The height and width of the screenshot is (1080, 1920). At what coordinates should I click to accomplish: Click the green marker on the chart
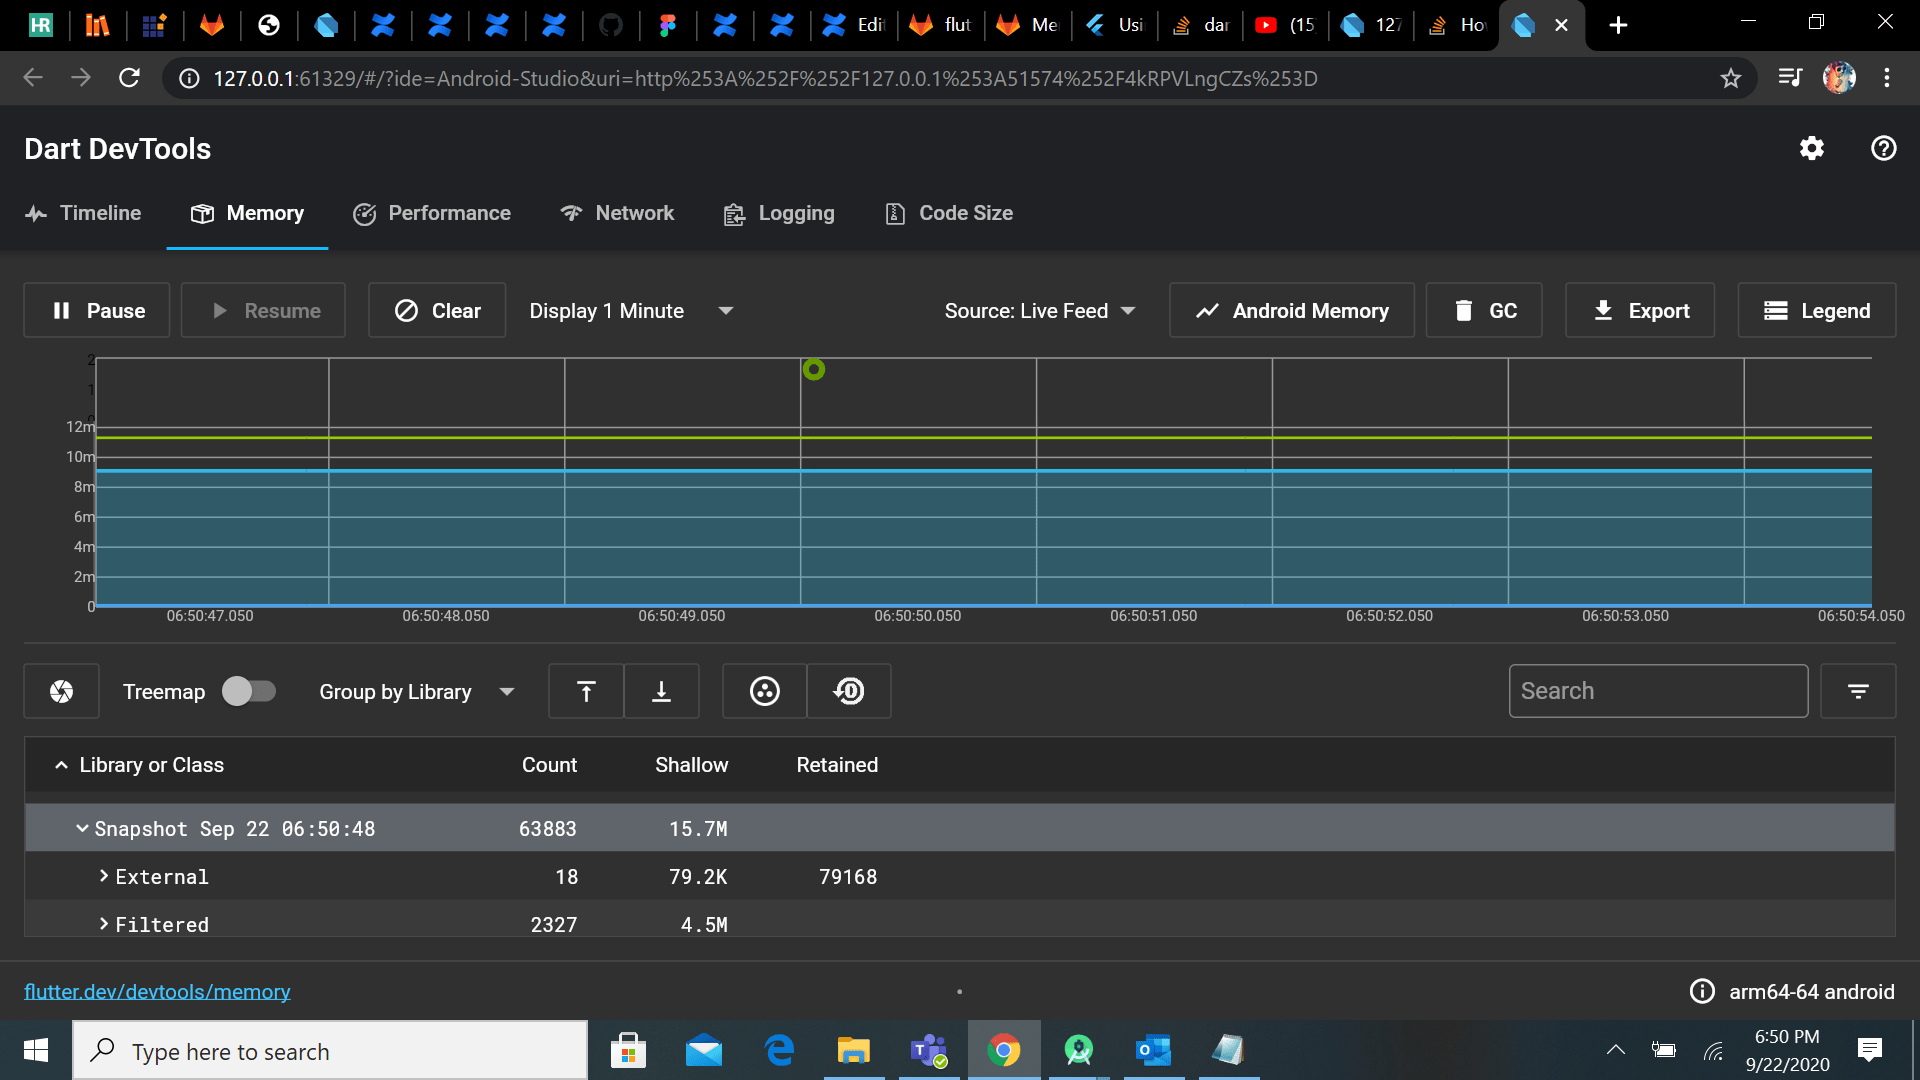(814, 370)
